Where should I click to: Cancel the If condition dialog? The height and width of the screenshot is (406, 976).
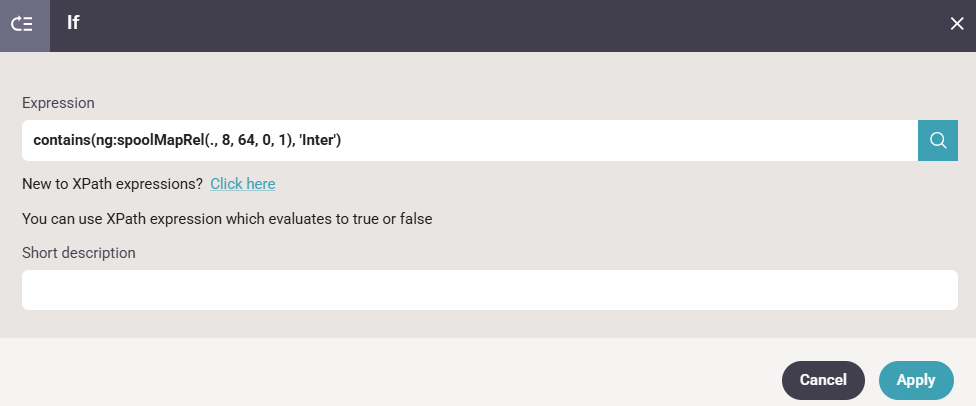(x=823, y=380)
